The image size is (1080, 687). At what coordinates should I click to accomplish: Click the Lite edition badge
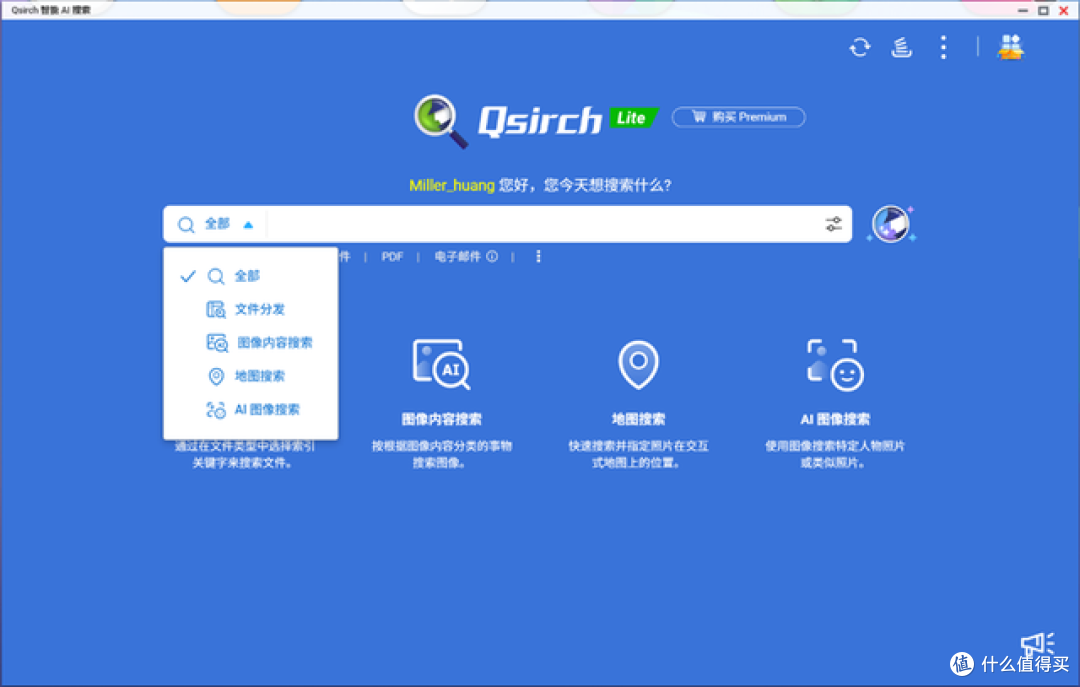pyautogui.click(x=633, y=118)
